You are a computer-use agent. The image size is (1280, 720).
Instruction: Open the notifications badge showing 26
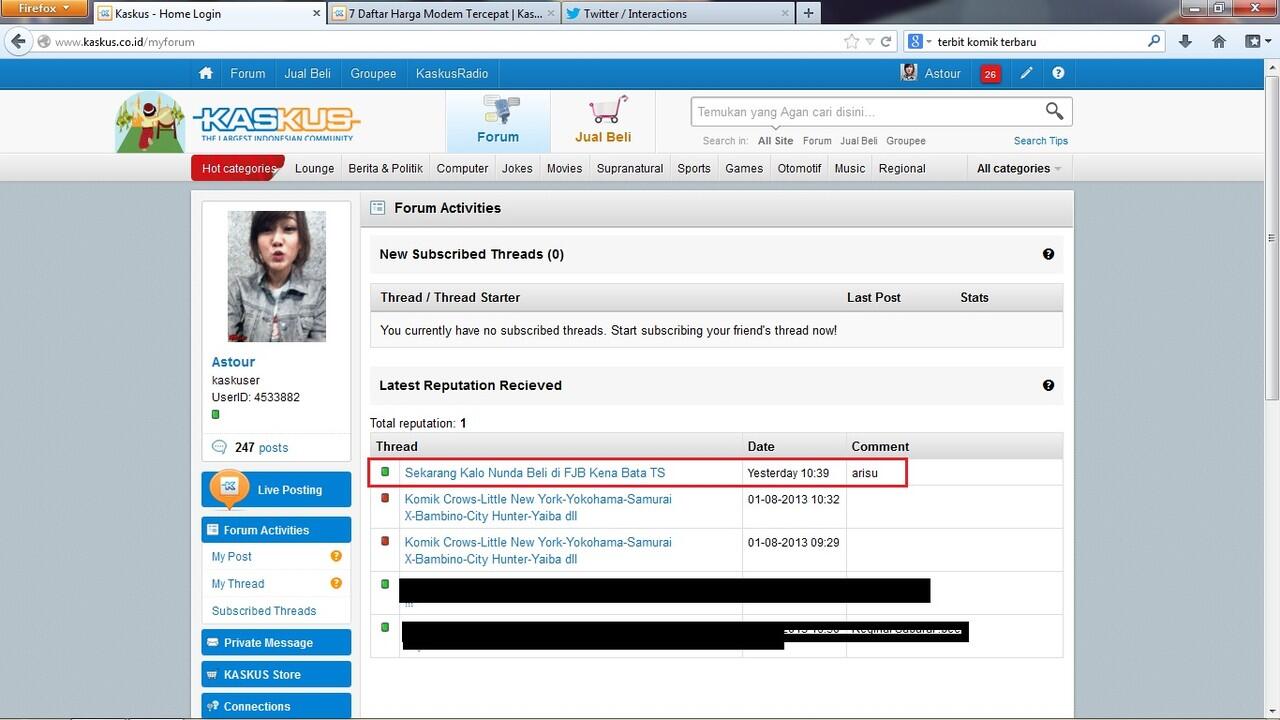click(990, 74)
